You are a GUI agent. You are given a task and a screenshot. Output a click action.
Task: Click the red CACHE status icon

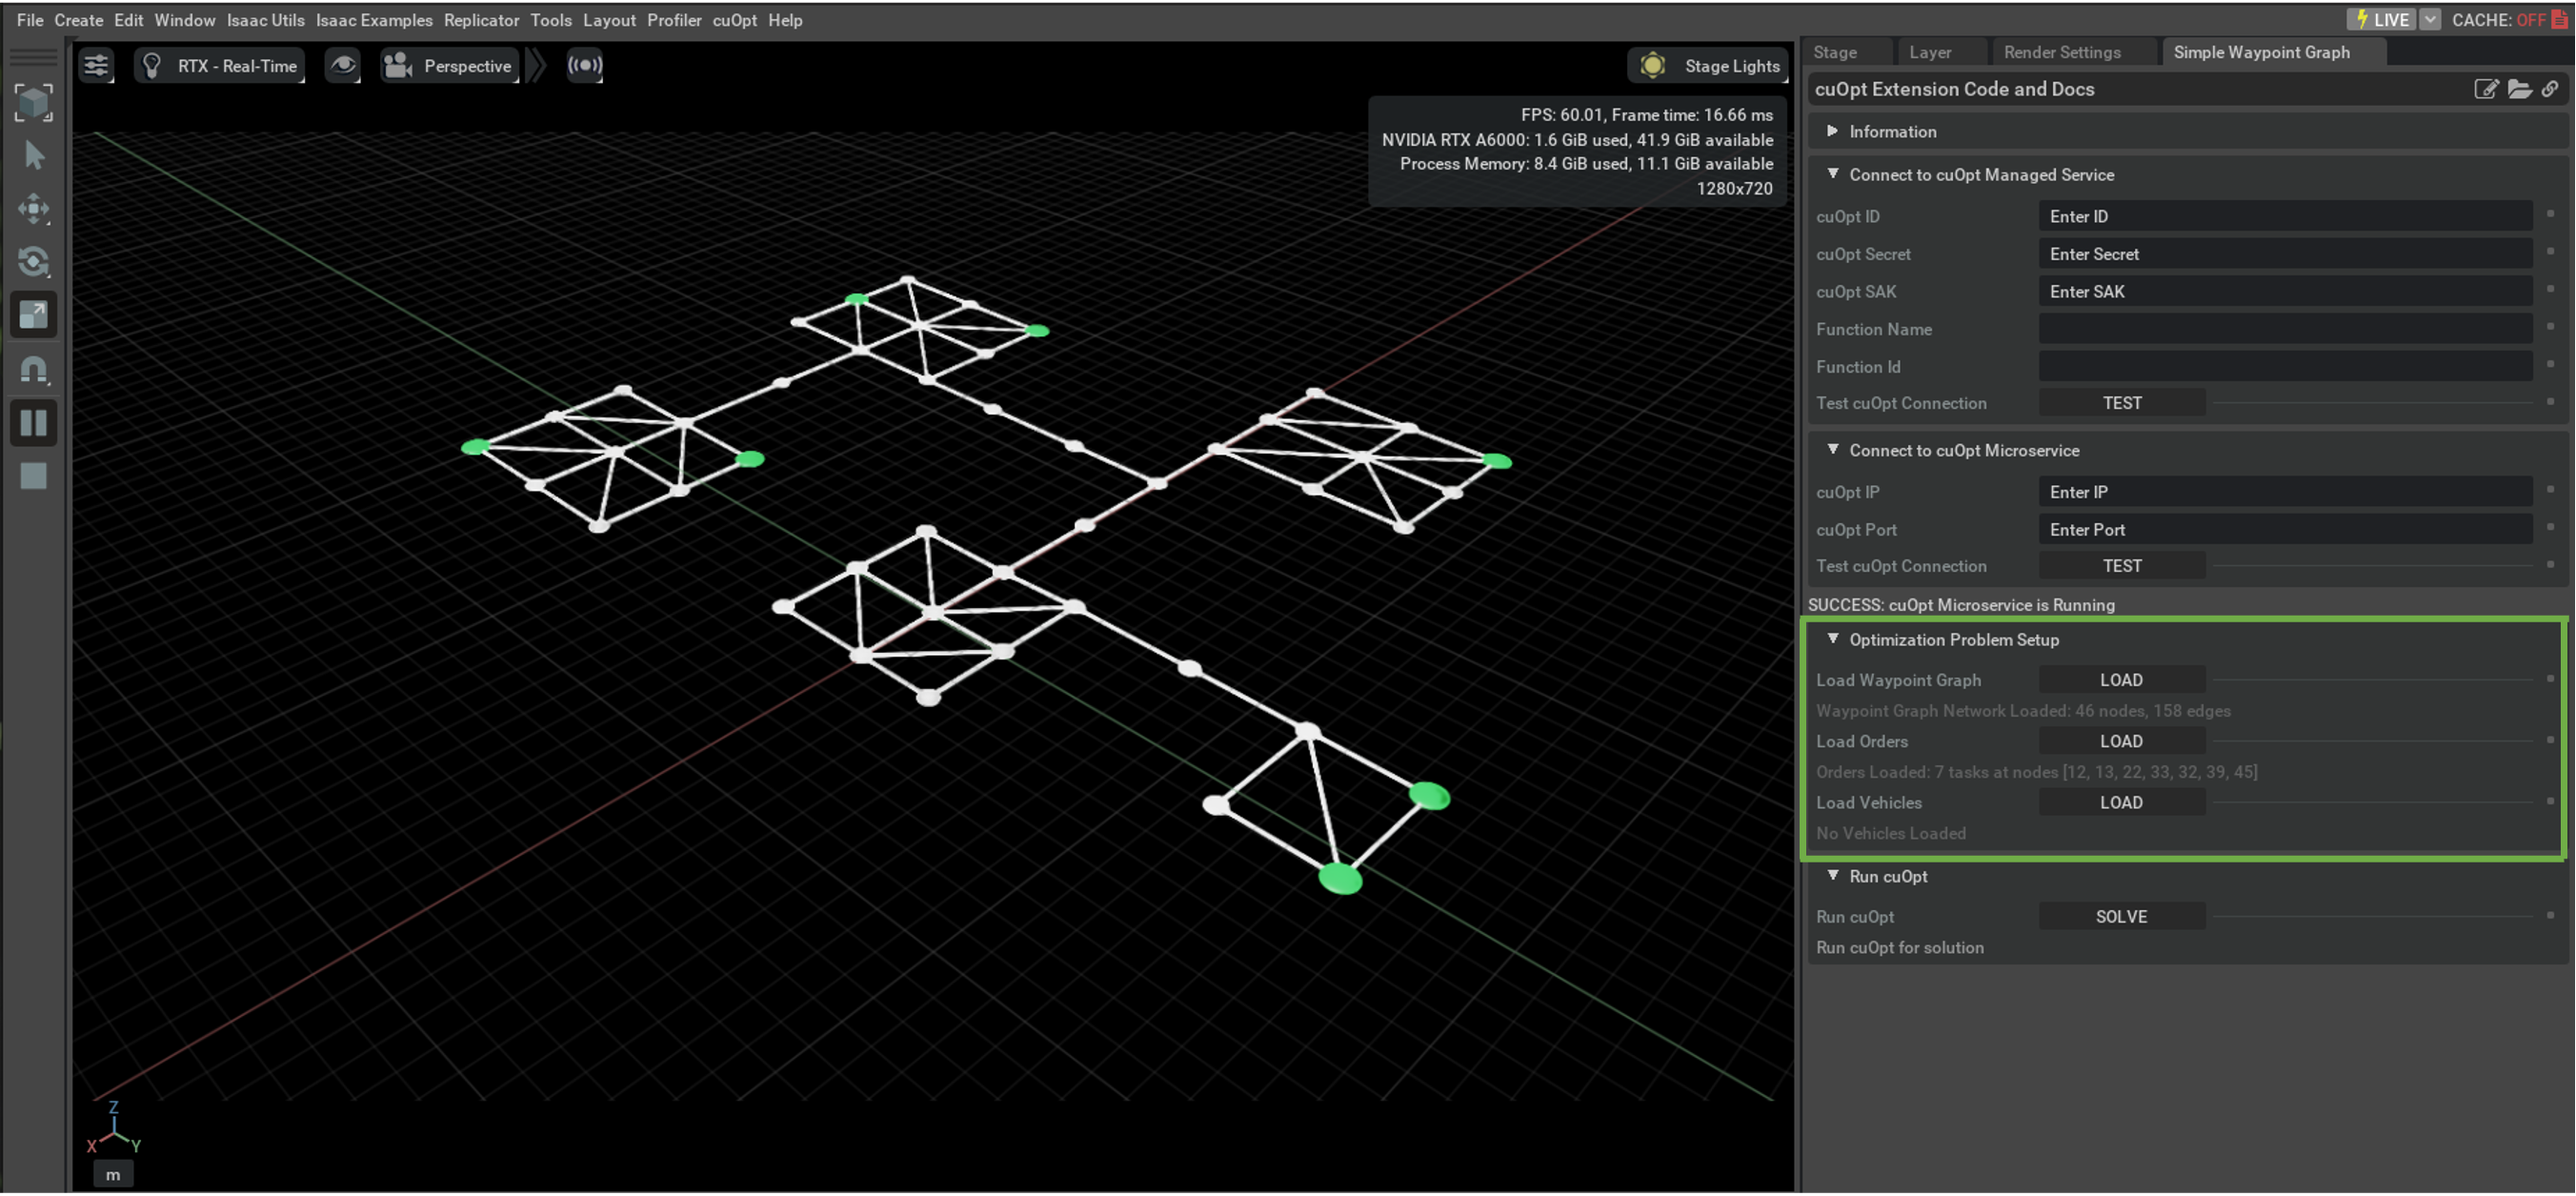click(x=2561, y=20)
